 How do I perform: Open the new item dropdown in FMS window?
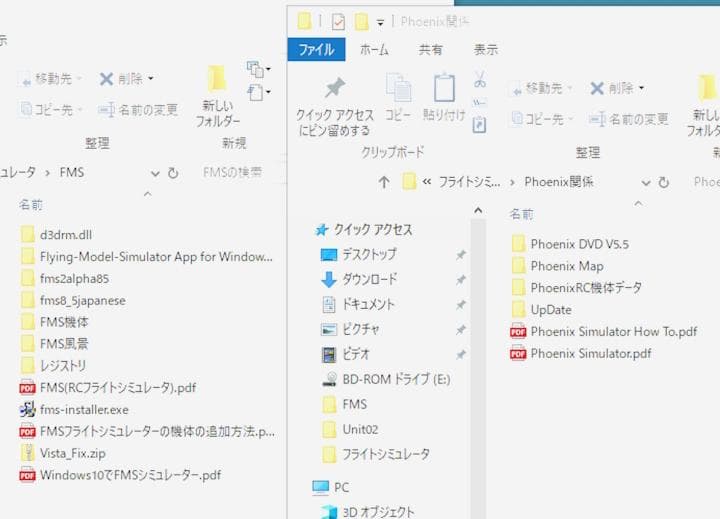[259, 69]
